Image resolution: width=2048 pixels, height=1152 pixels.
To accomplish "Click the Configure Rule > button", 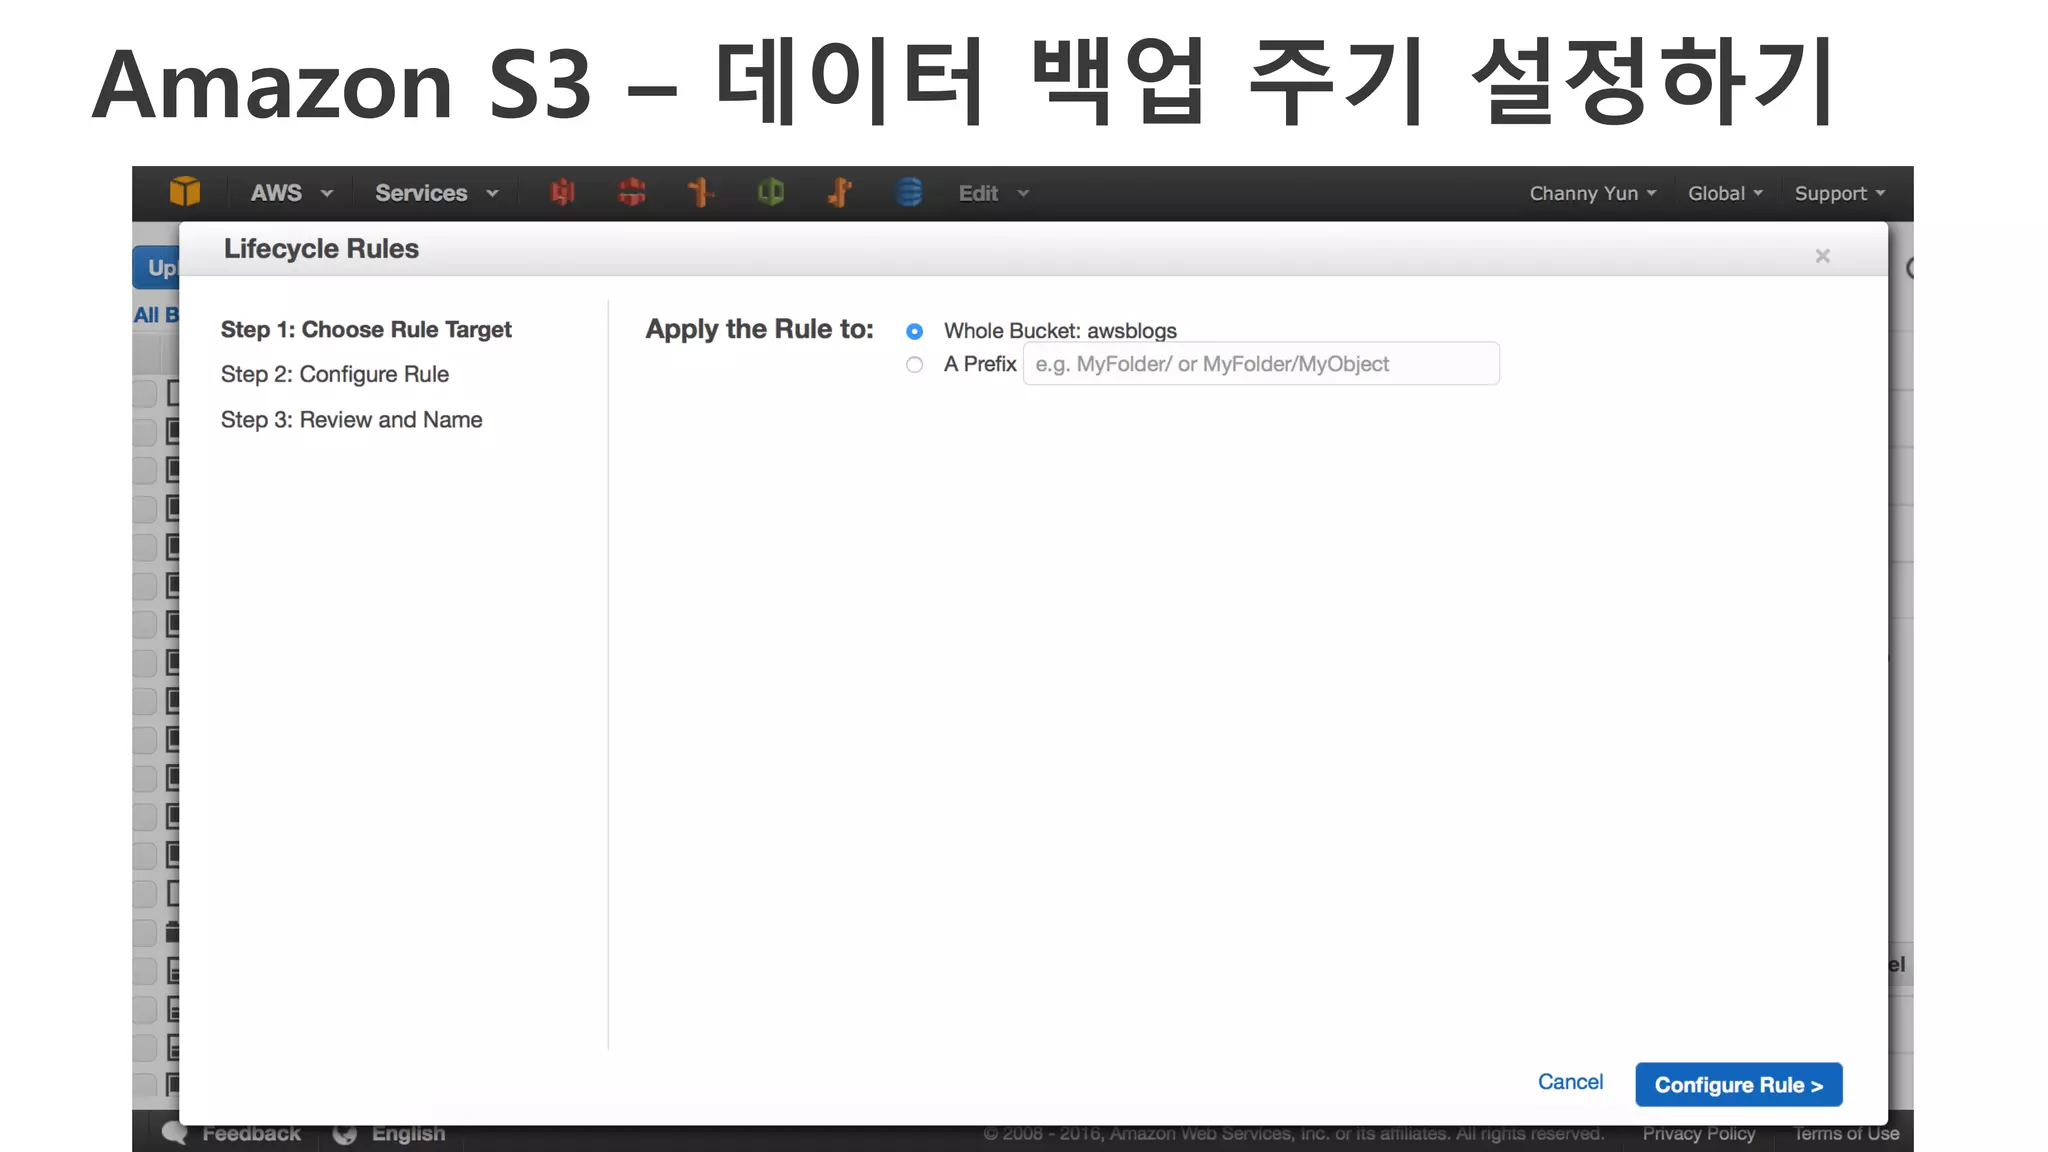I will 1738,1085.
